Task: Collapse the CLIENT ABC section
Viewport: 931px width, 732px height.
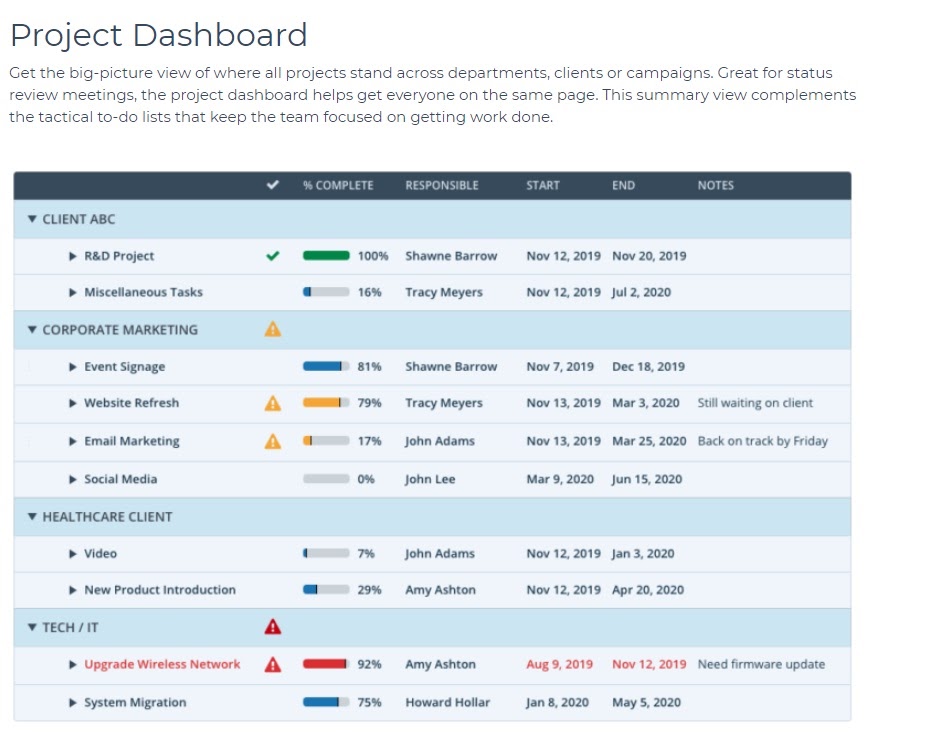Action: click(31, 219)
